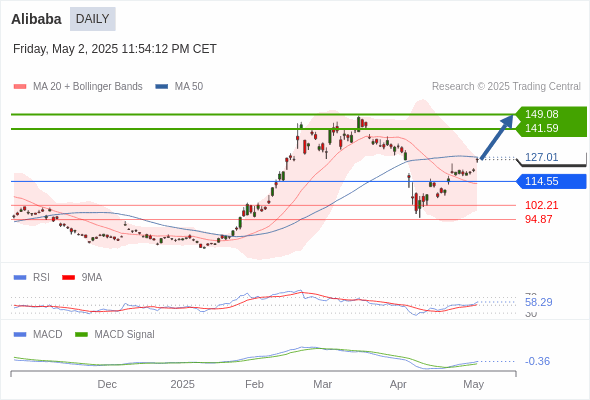This screenshot has height=400, width=590.
Task: Click the May axis label
Action: (x=473, y=385)
